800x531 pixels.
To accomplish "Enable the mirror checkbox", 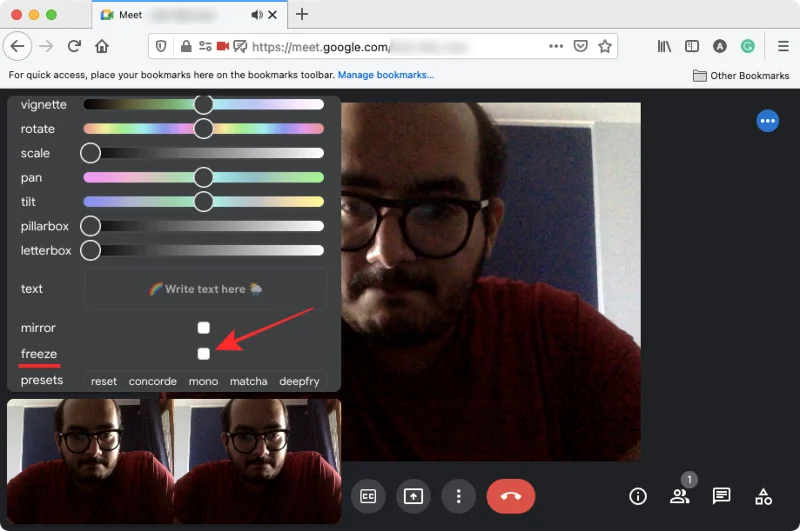I will pos(204,328).
